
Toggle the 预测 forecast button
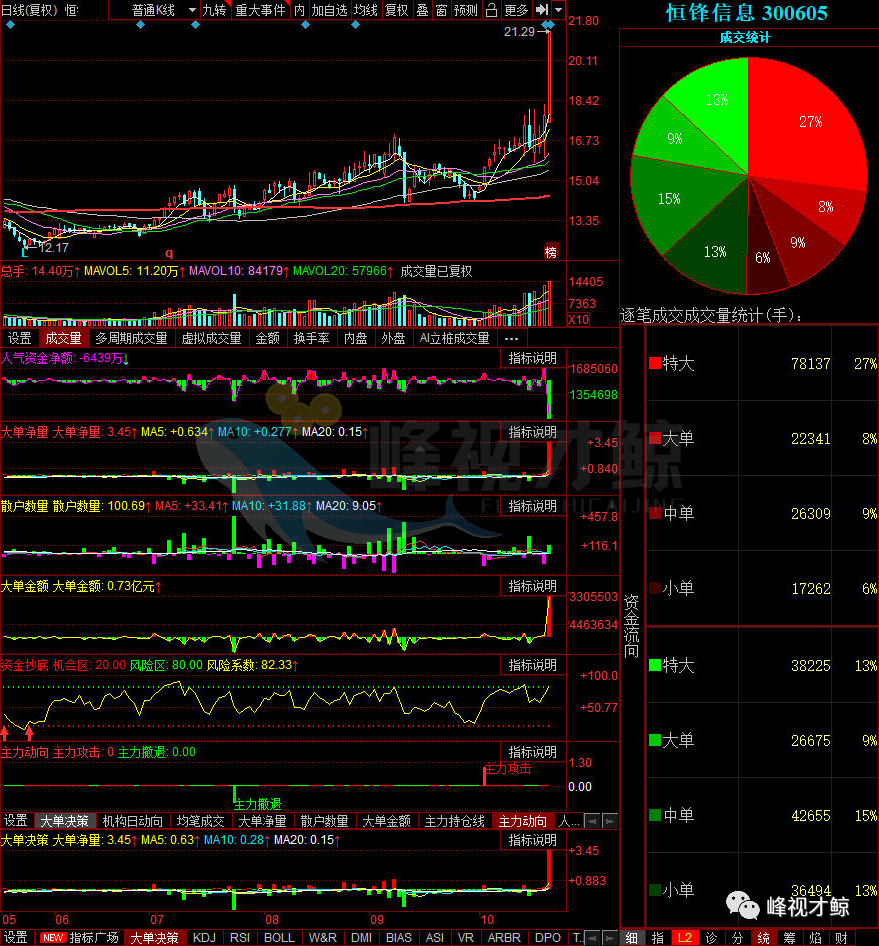[466, 10]
